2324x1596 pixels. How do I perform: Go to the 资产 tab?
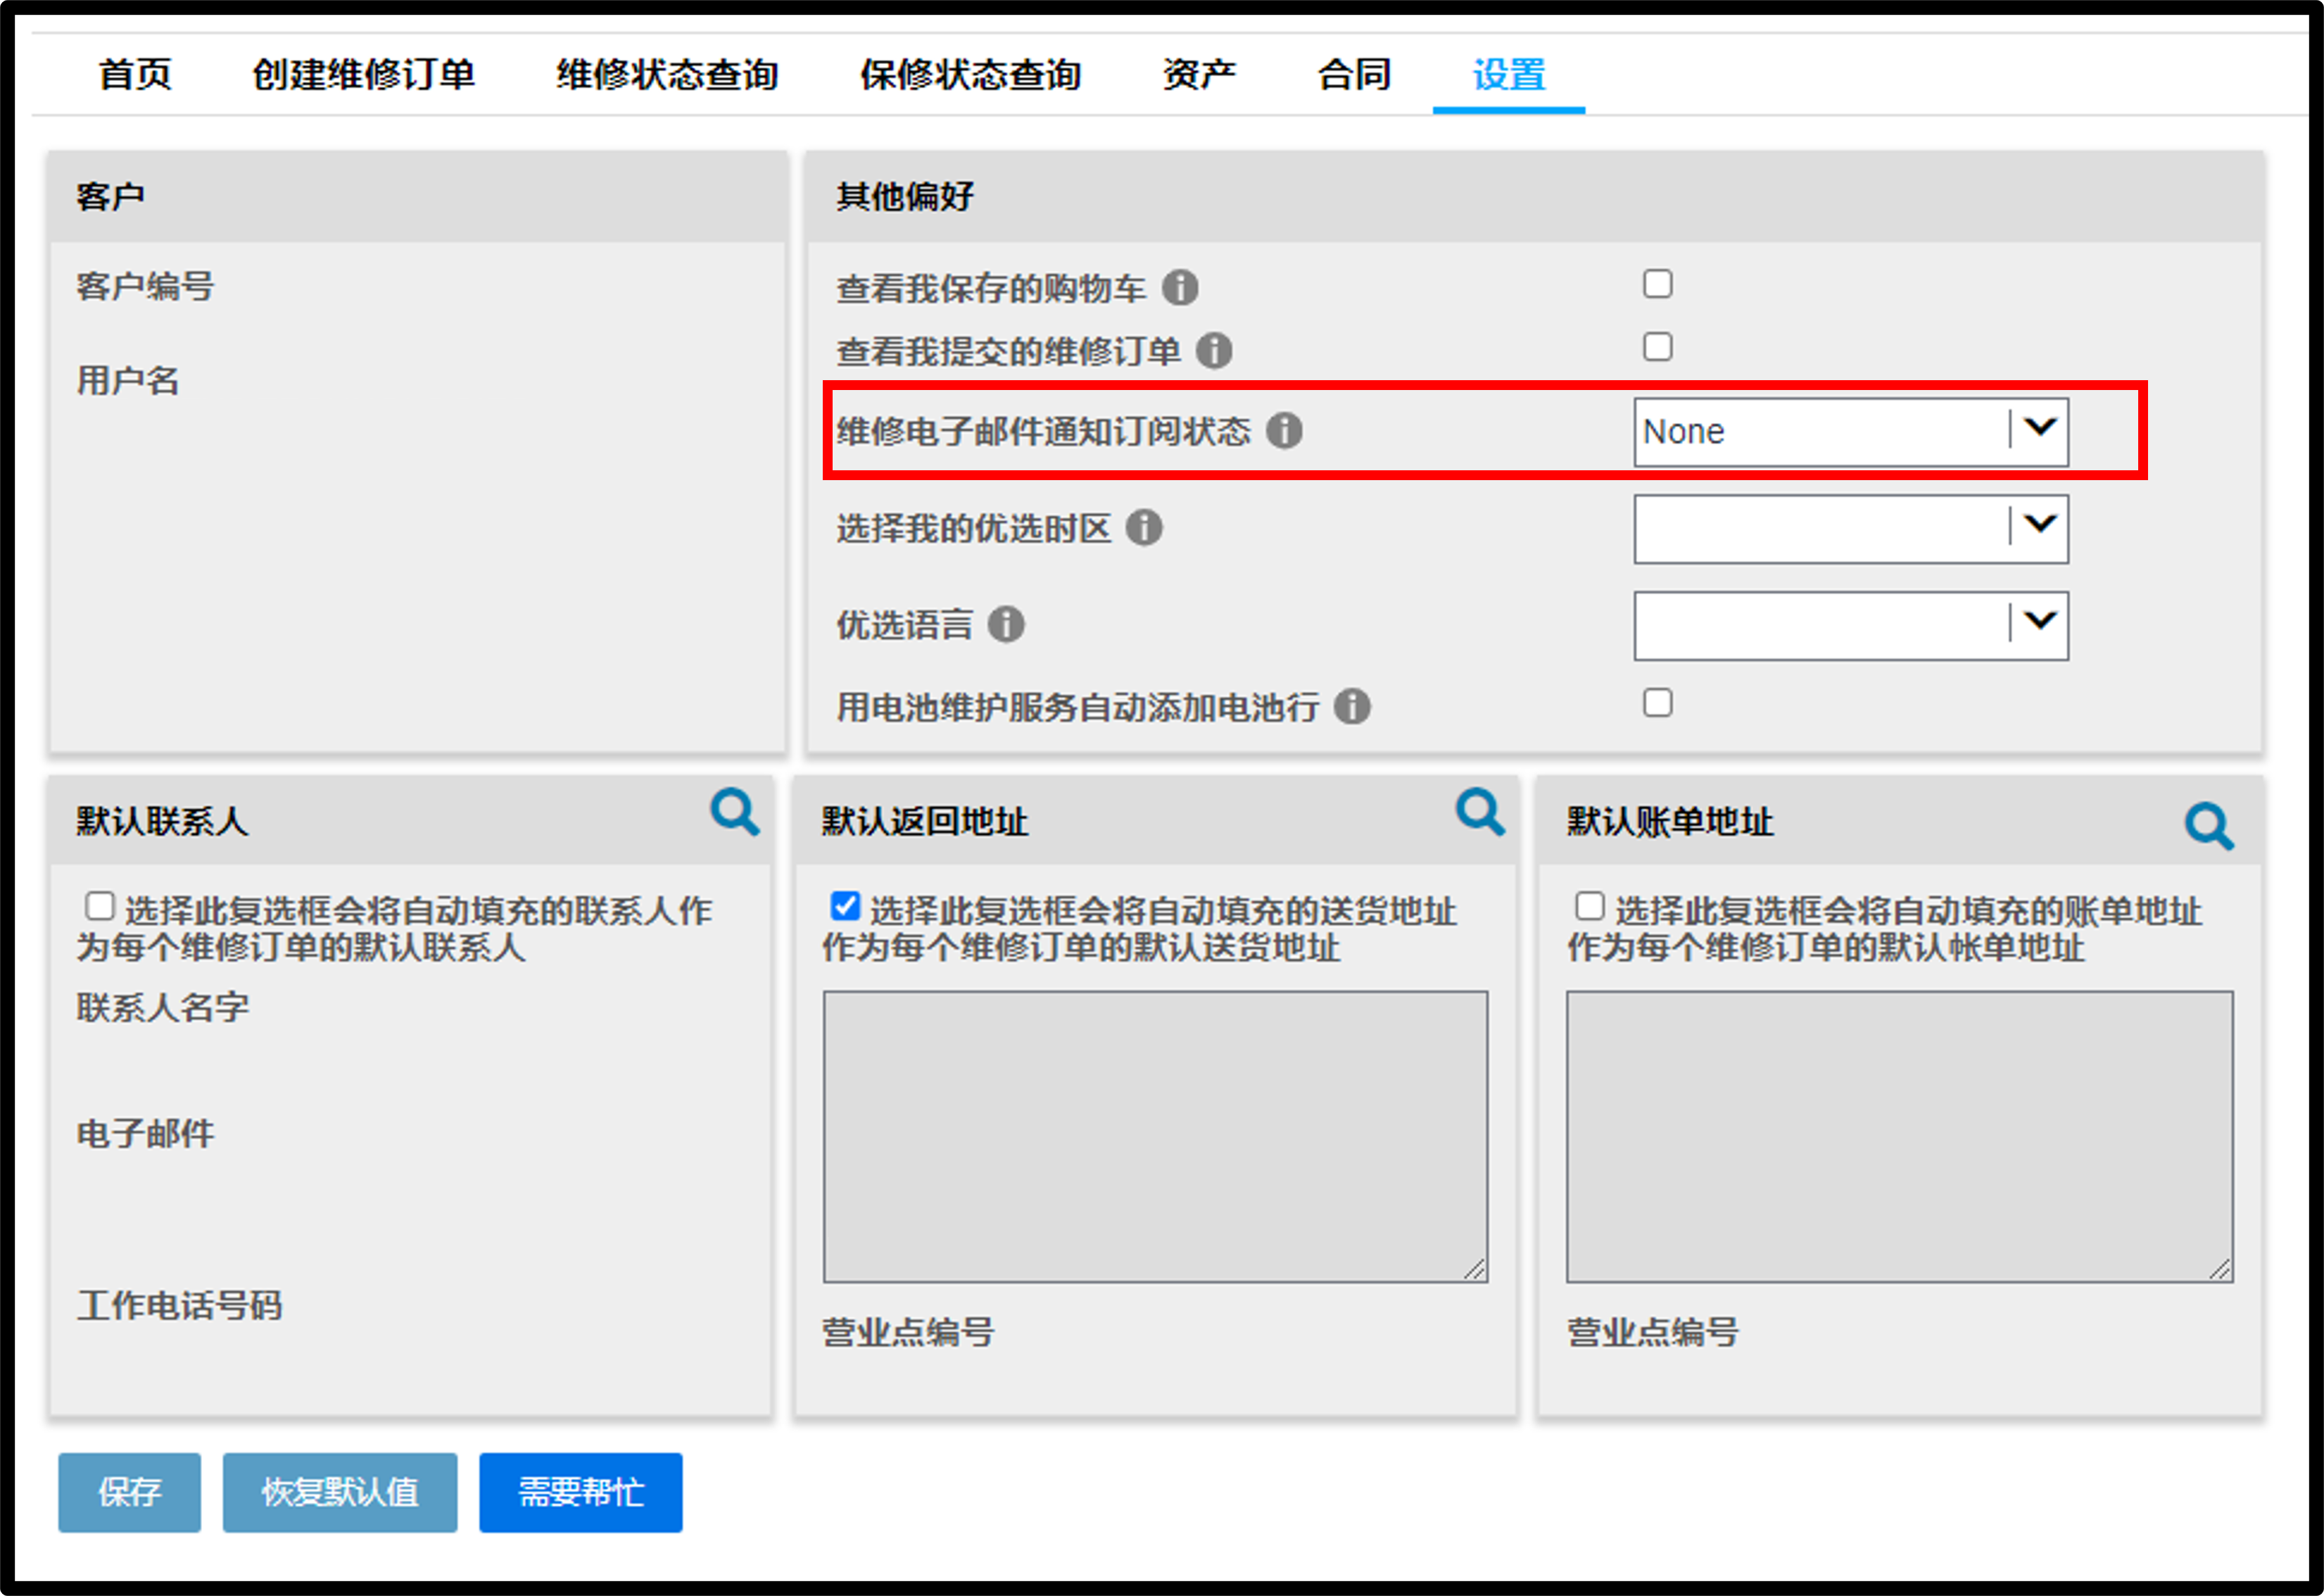1199,75
